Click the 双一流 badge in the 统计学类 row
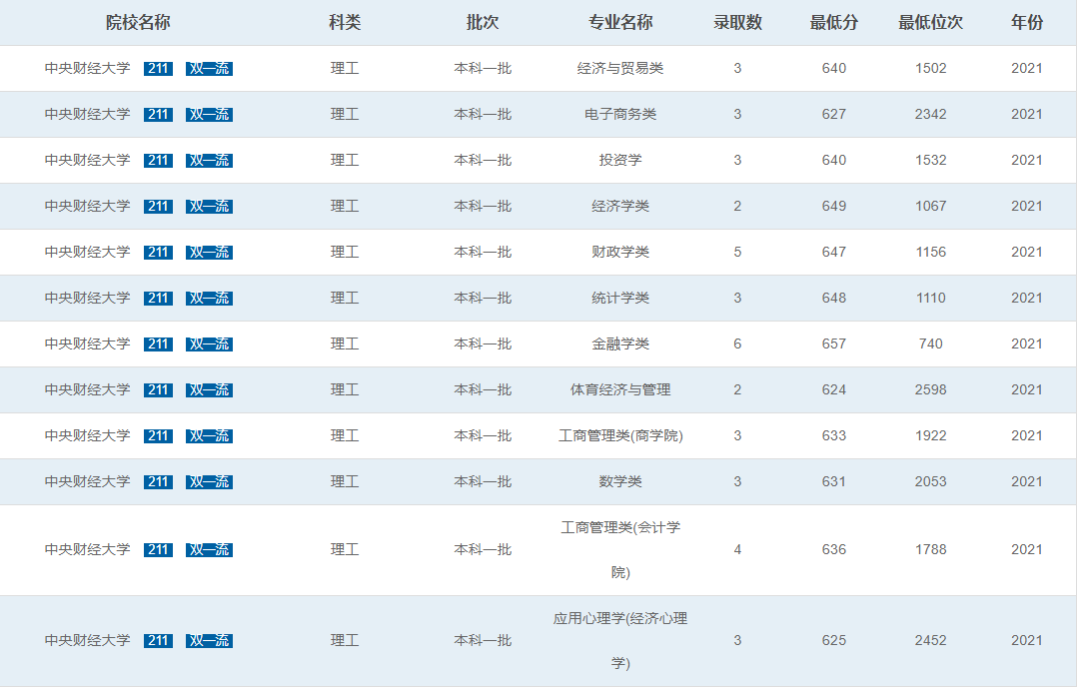Screen dimensions: 1080x687 tap(209, 298)
